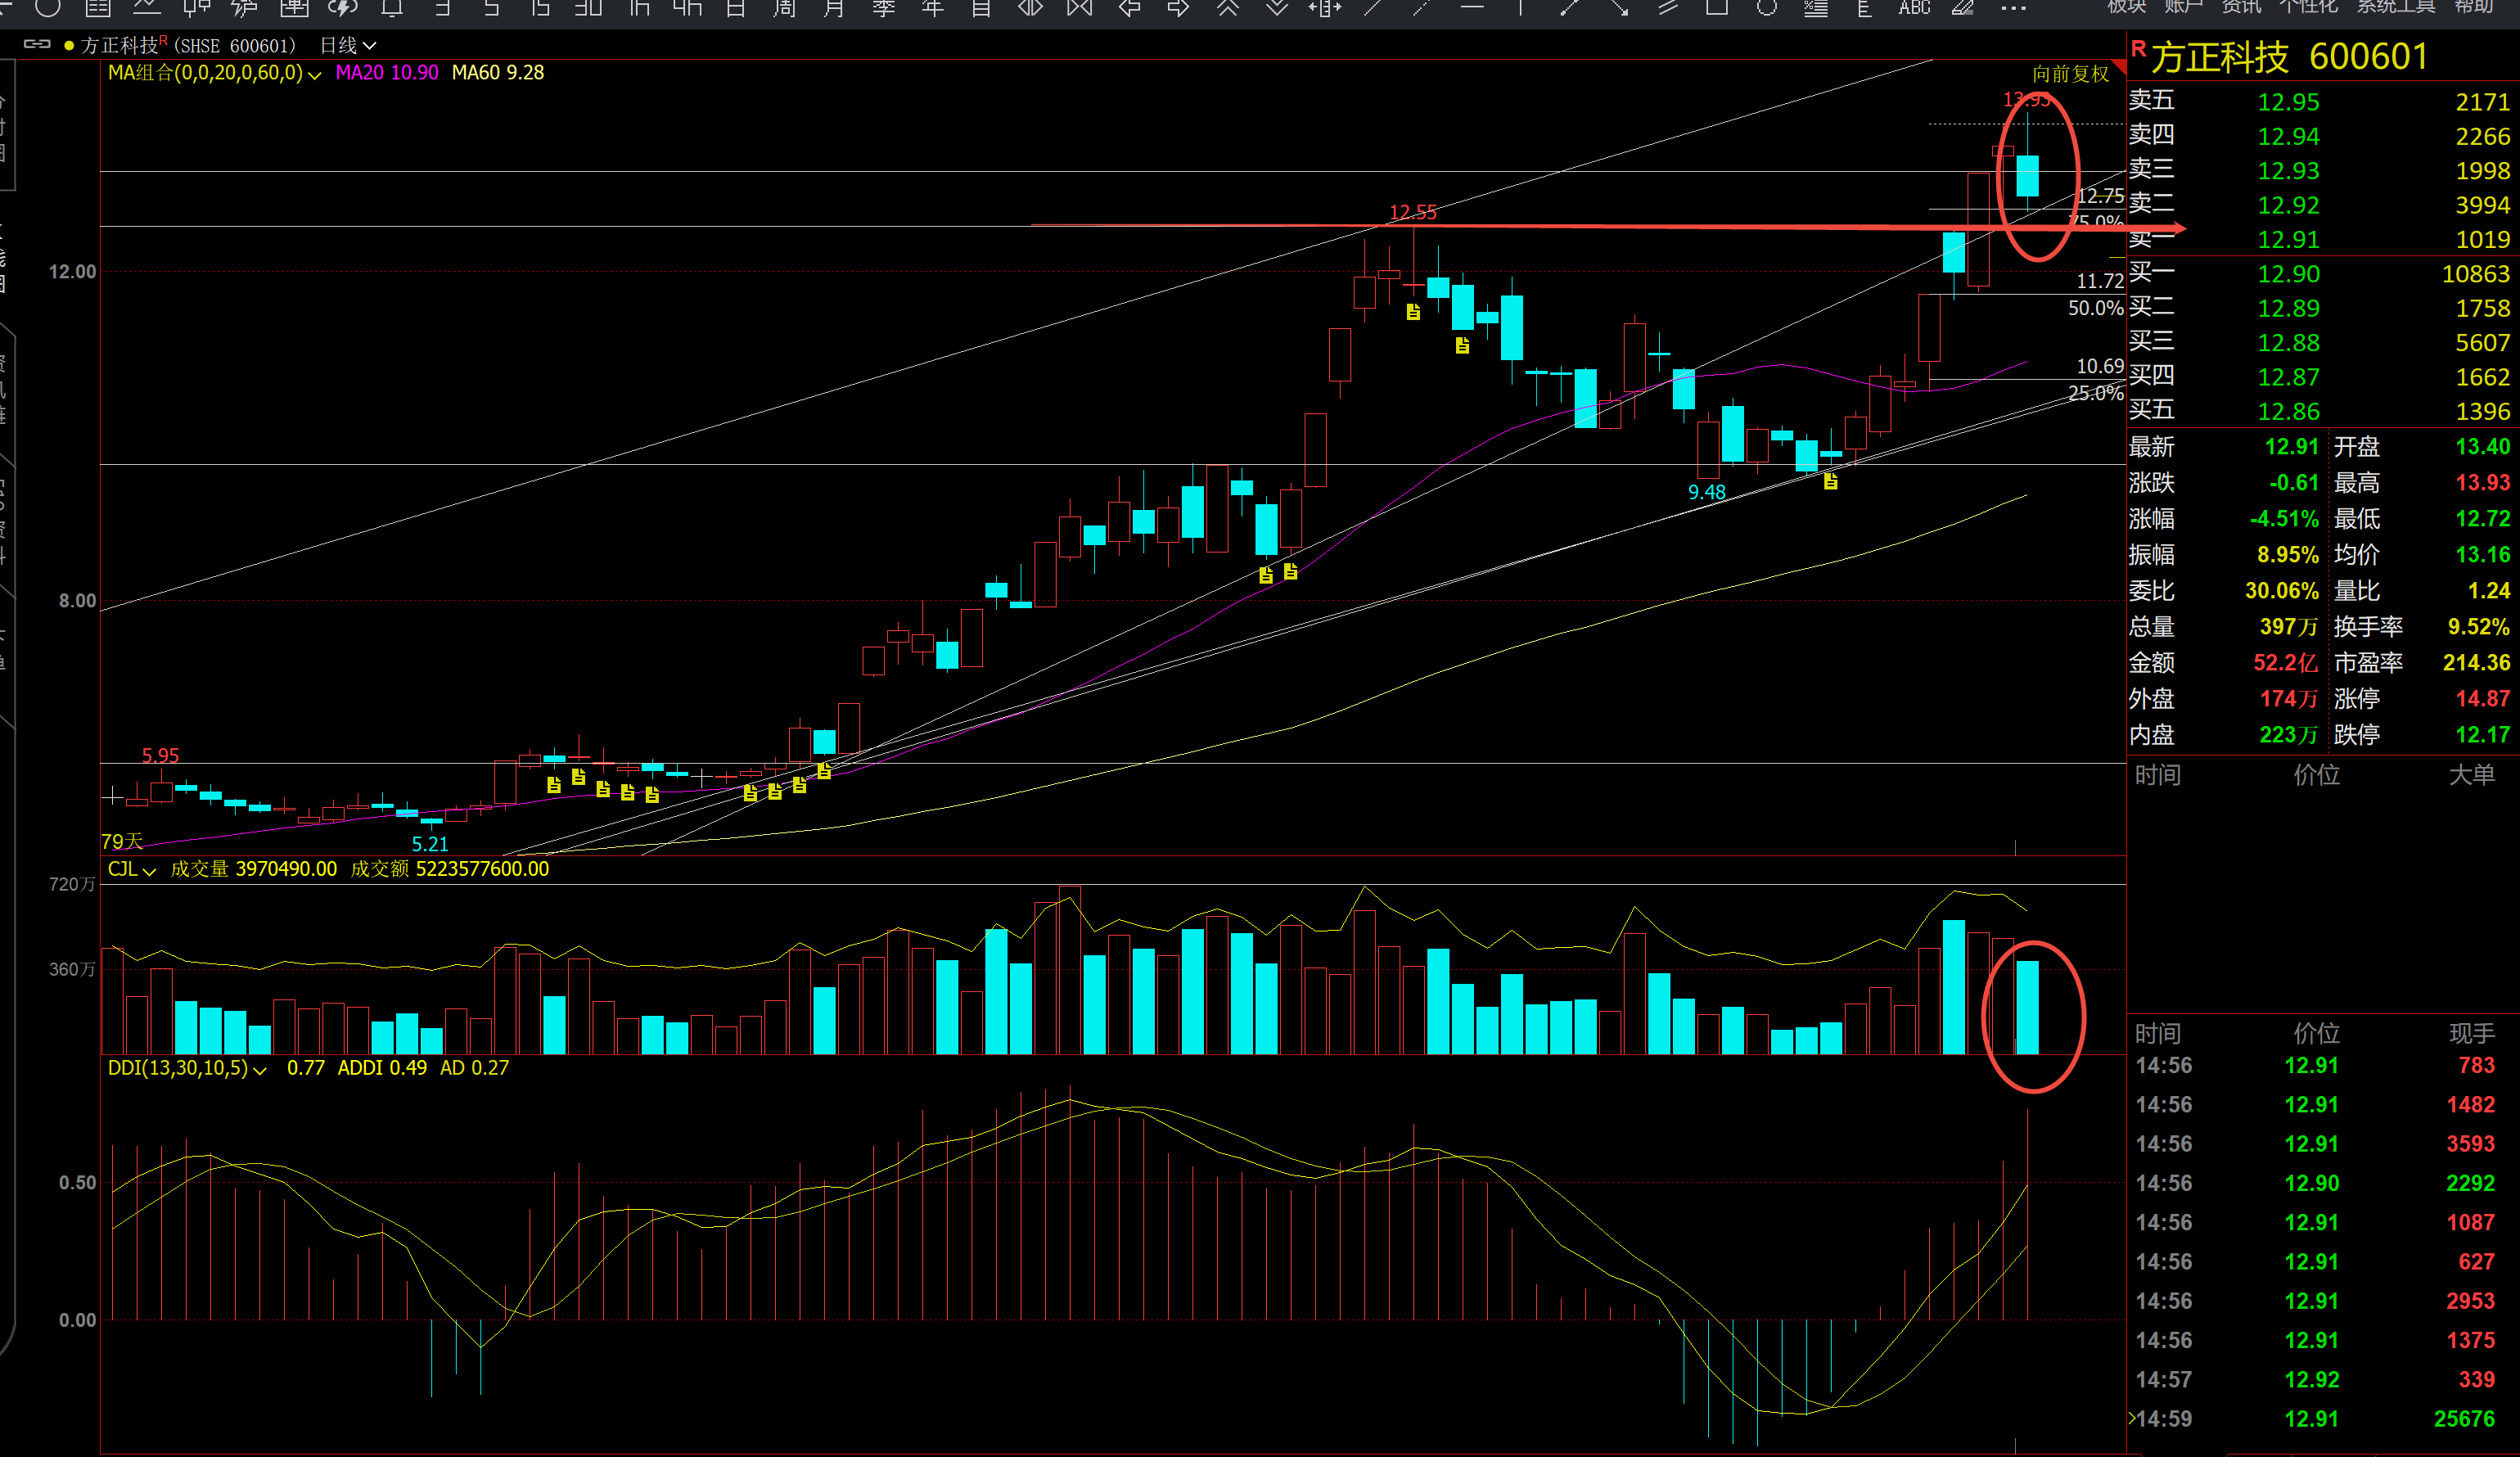This screenshot has height=1457, width=2520.
Task: Open the three-dots more tools icon
Action: (x=2013, y=8)
